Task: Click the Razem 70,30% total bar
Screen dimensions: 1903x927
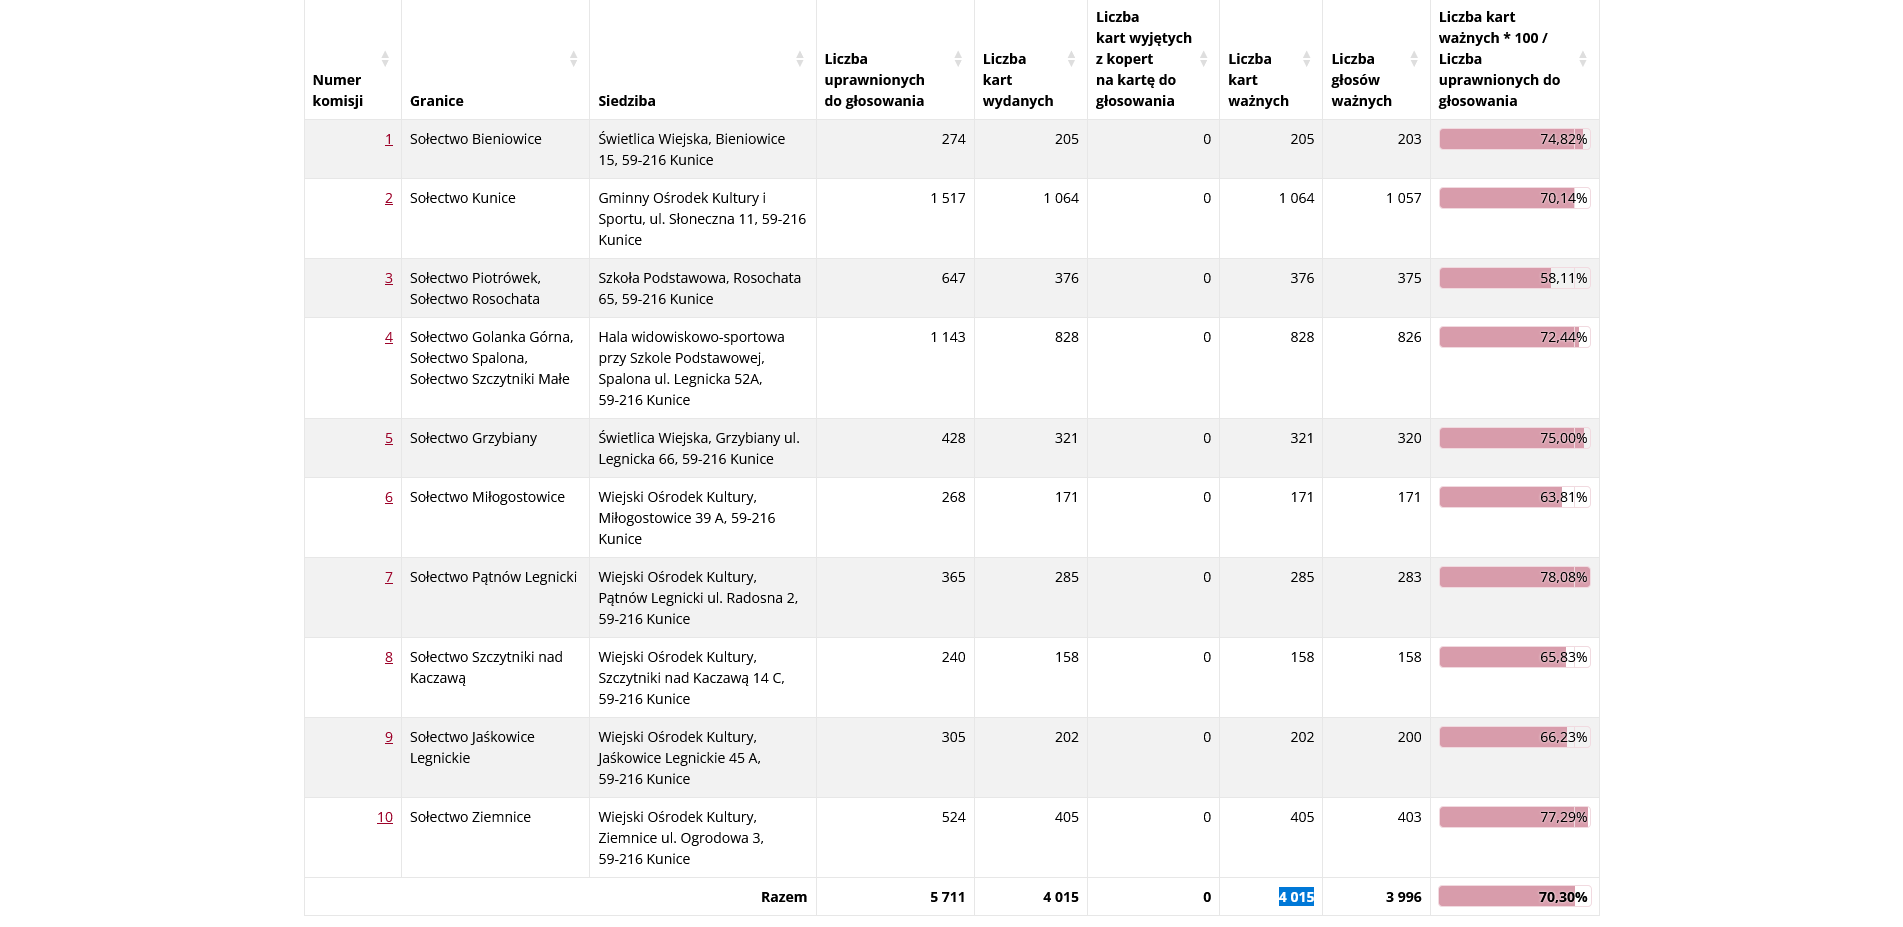Action: coord(1514,897)
